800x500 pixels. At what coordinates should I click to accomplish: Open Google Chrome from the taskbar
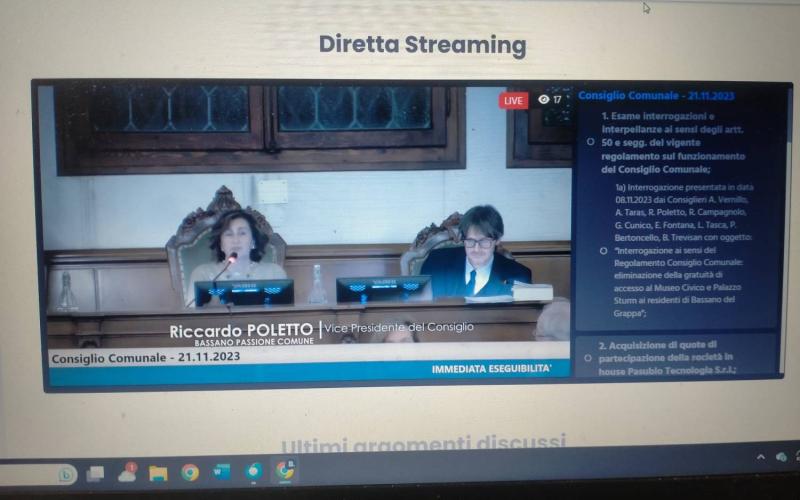pyautogui.click(x=190, y=473)
